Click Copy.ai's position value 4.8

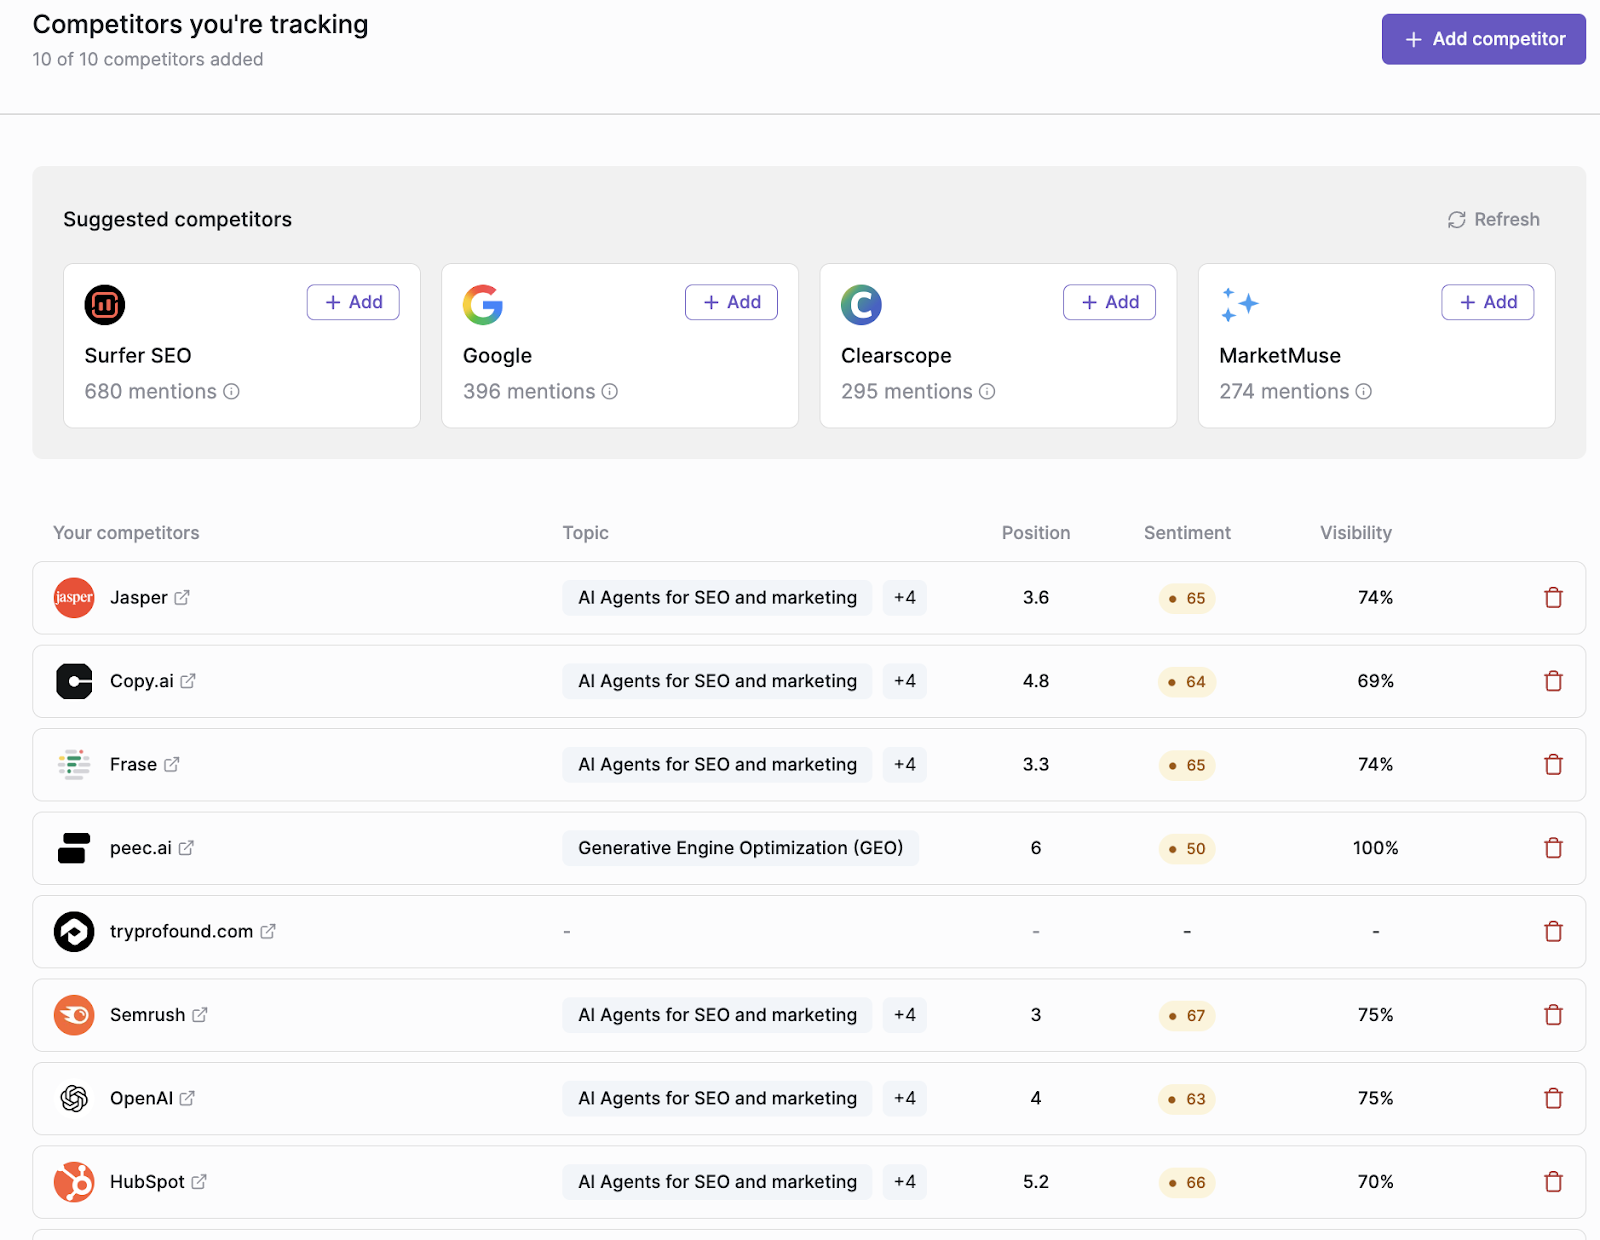[1036, 681]
